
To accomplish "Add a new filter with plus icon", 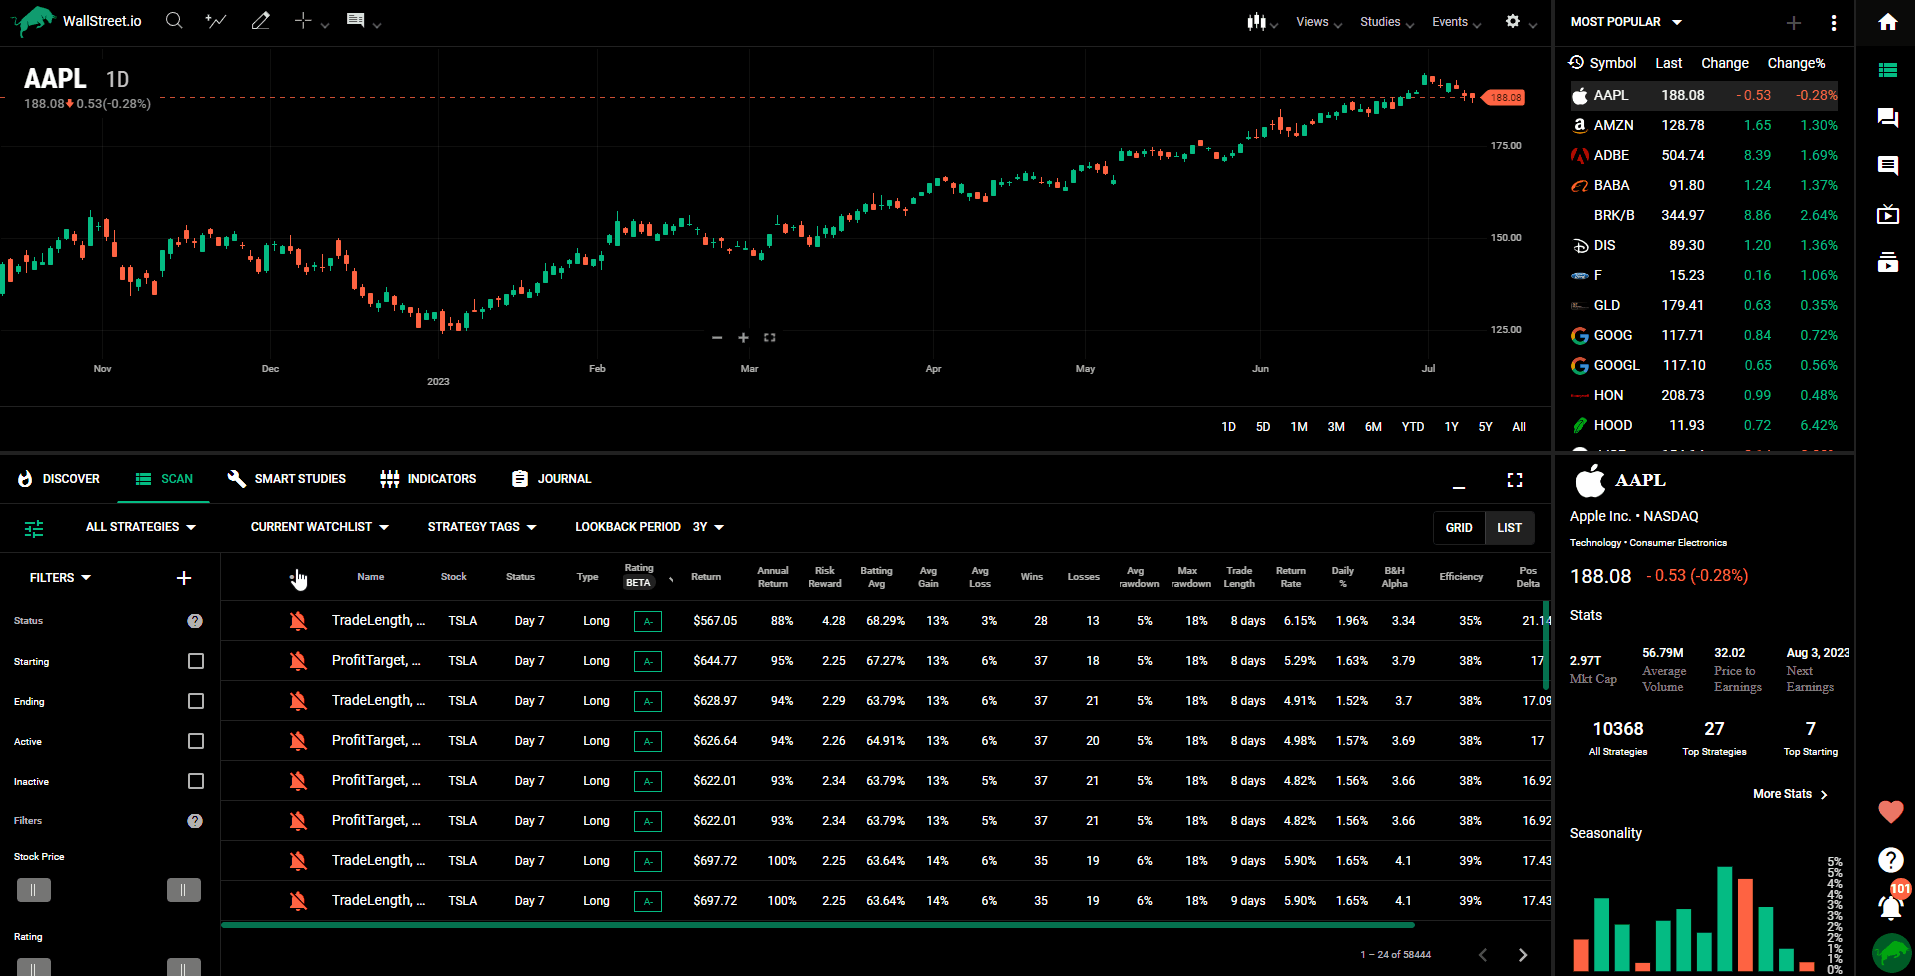I will (x=184, y=578).
